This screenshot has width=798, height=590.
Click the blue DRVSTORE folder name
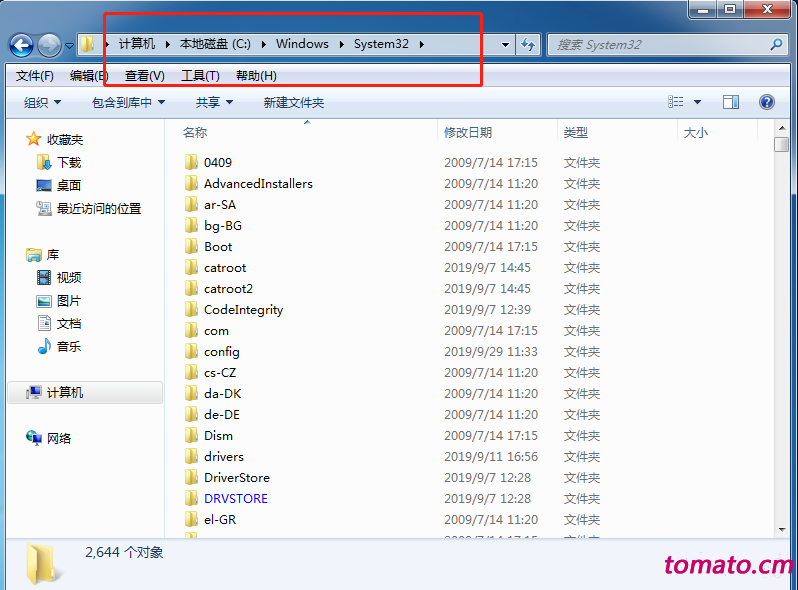tap(236, 498)
